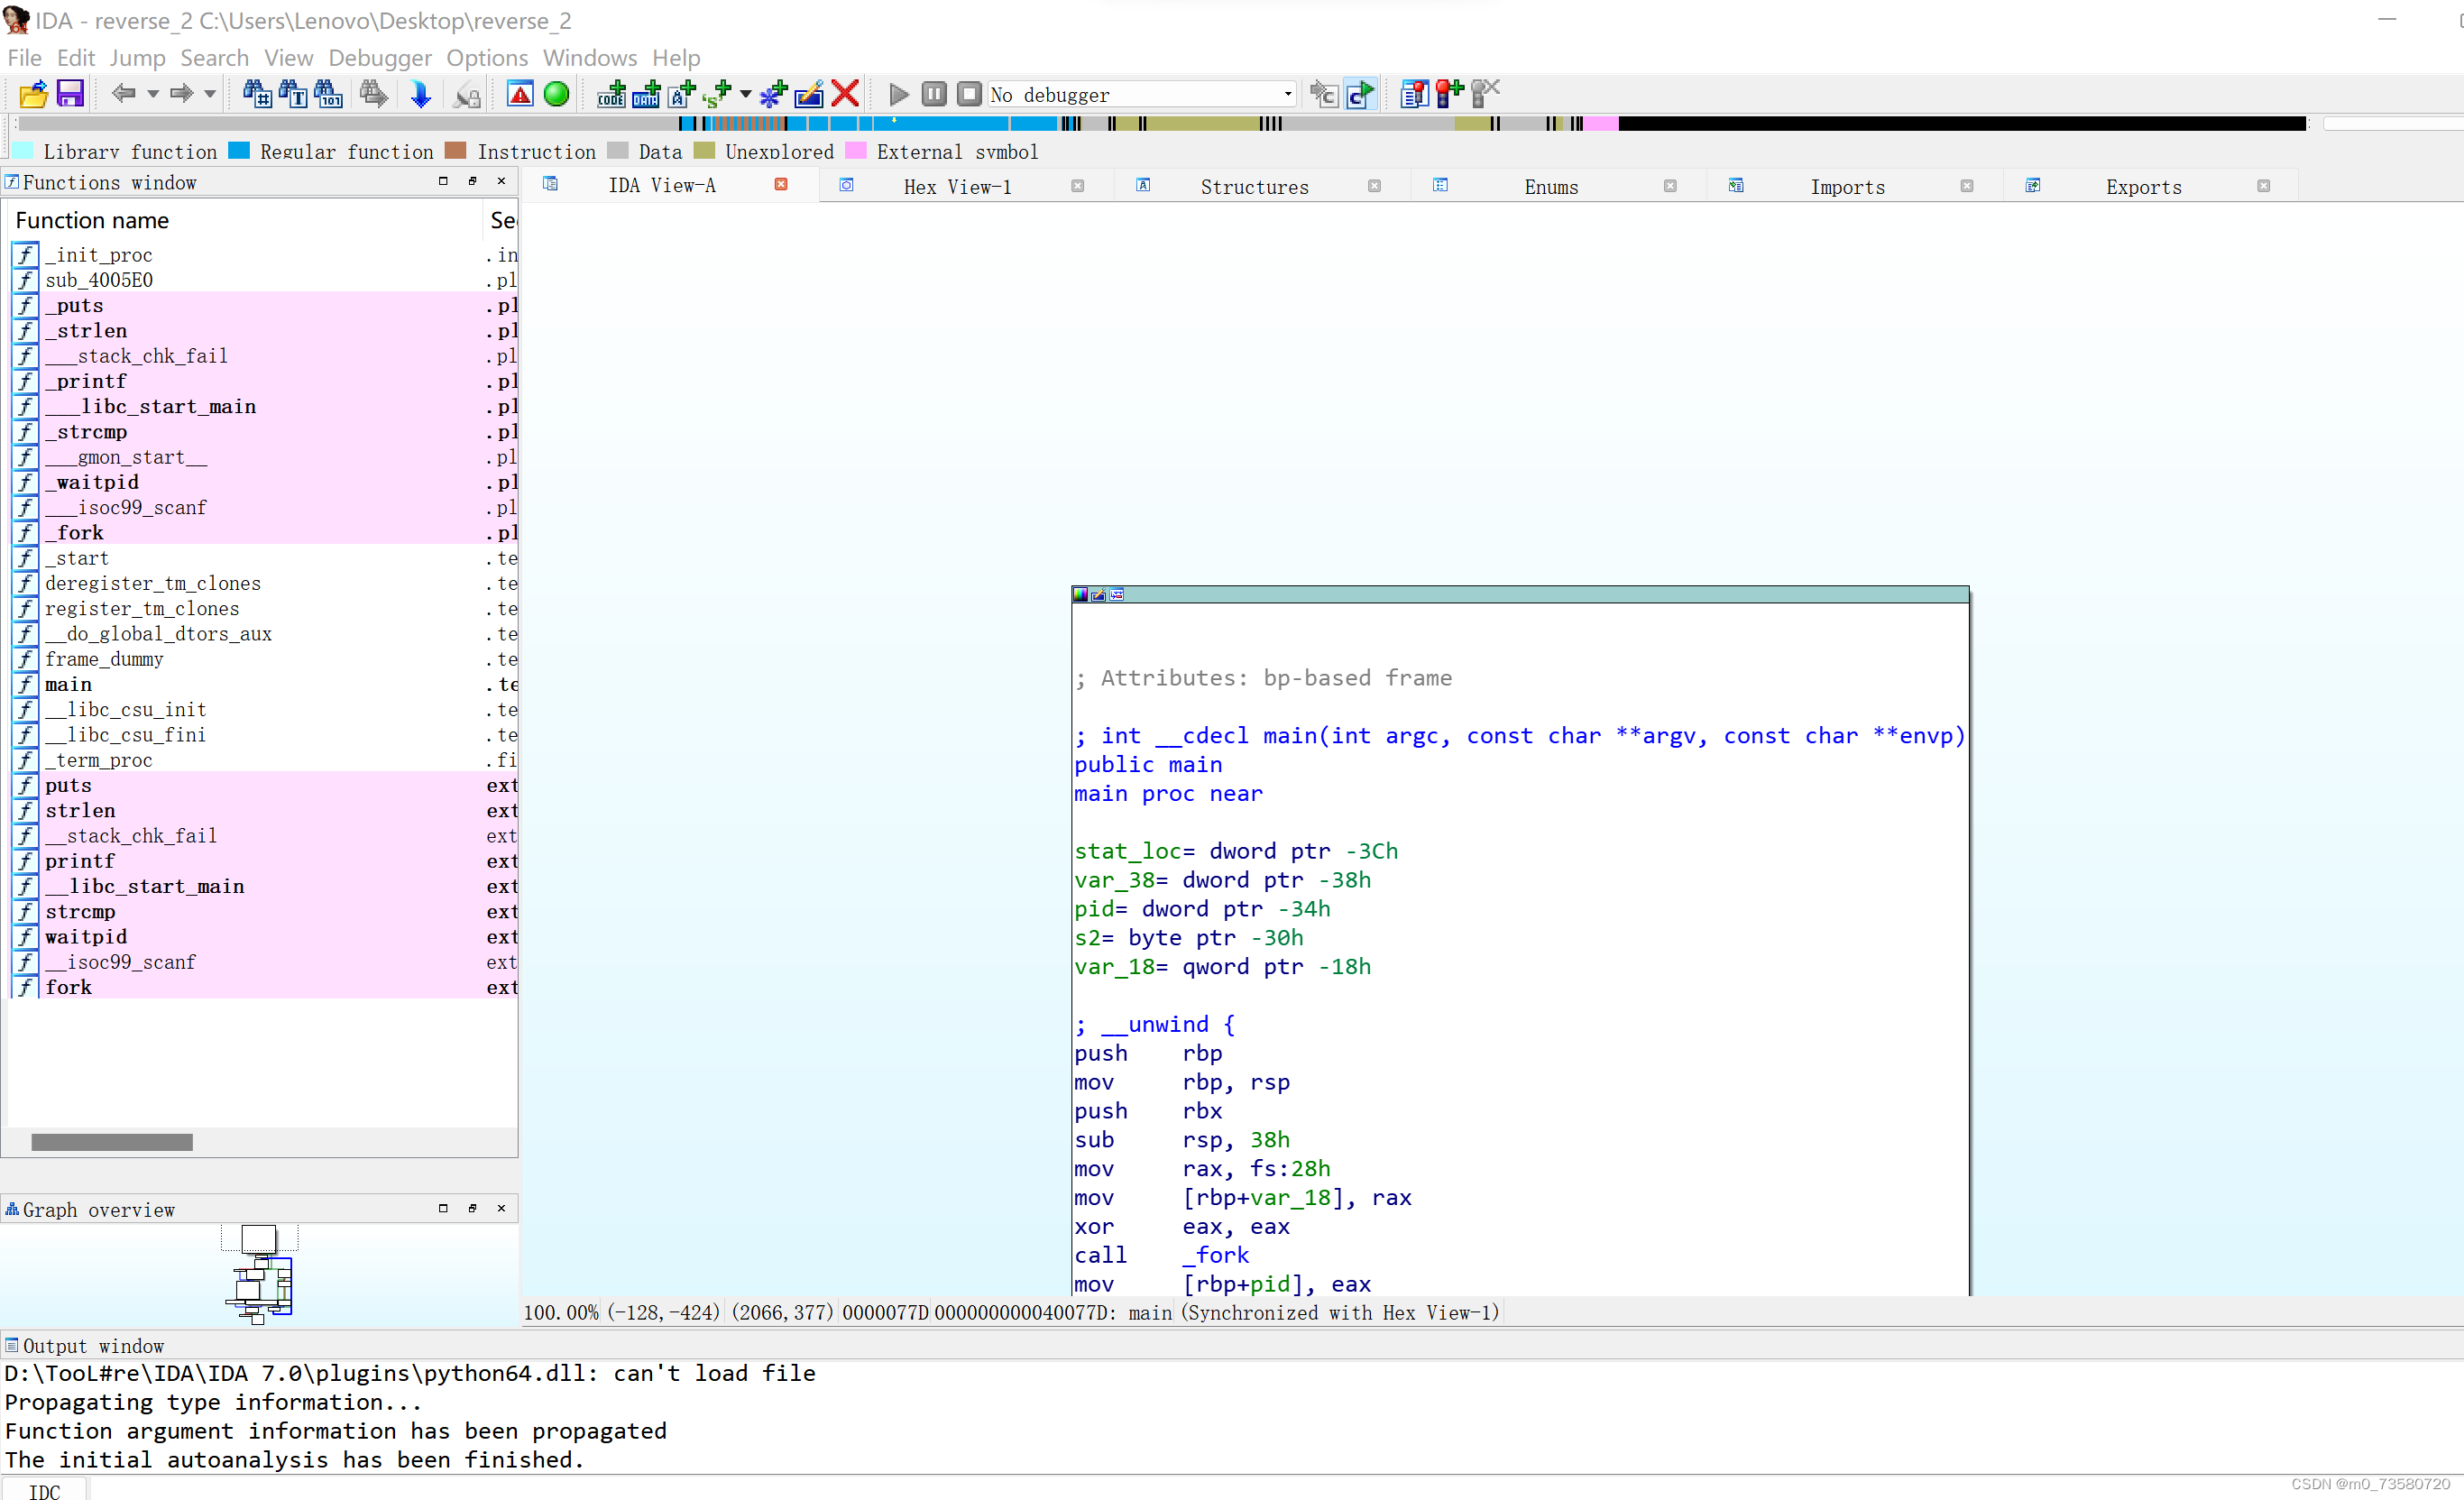
Task: Click the red warning triangle icon
Action: 520,94
